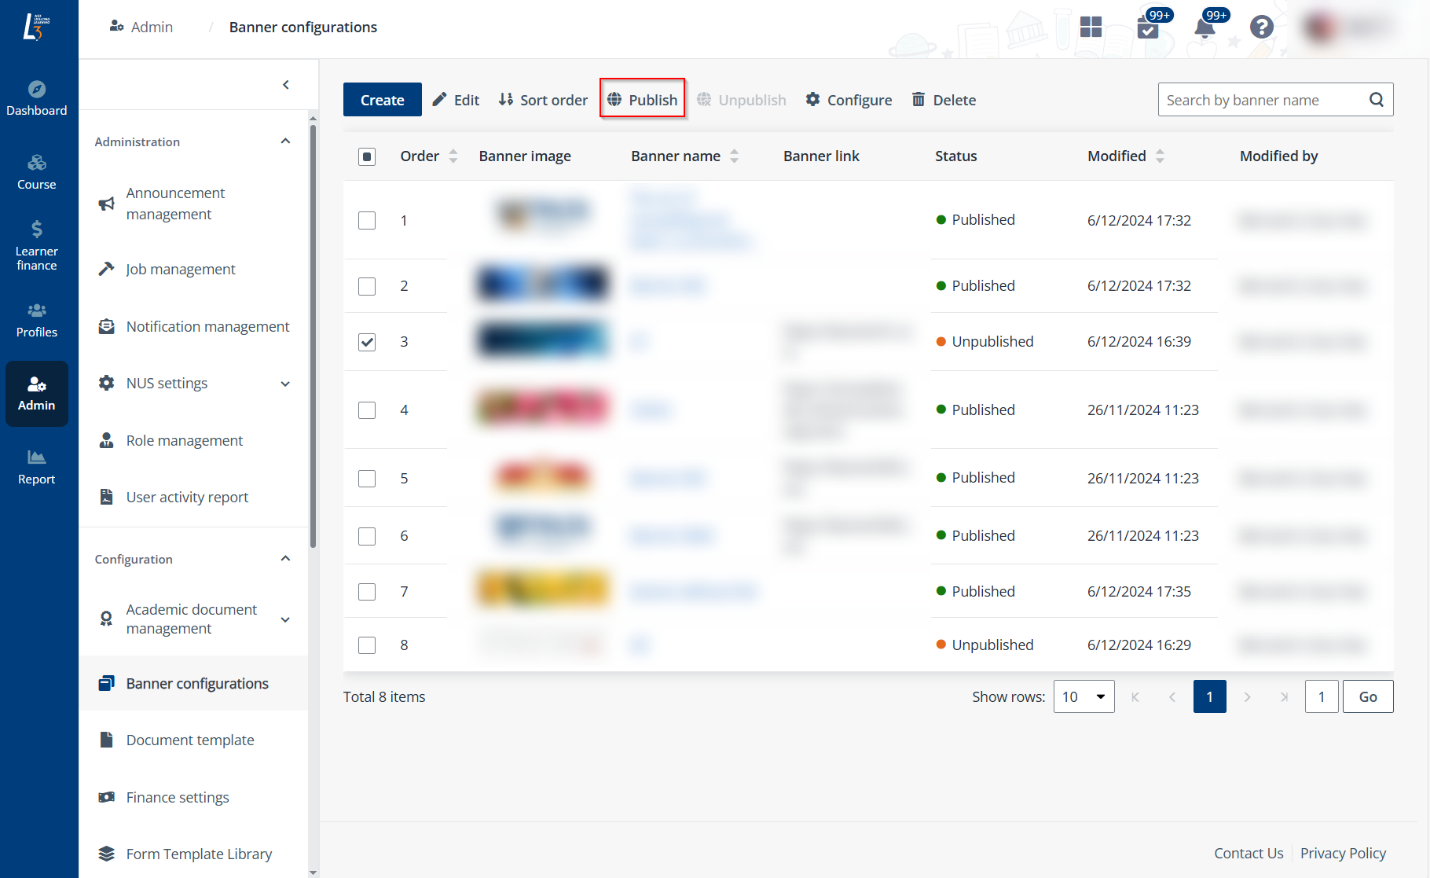
Task: Go to Dashboard in left rail
Action: point(37,98)
